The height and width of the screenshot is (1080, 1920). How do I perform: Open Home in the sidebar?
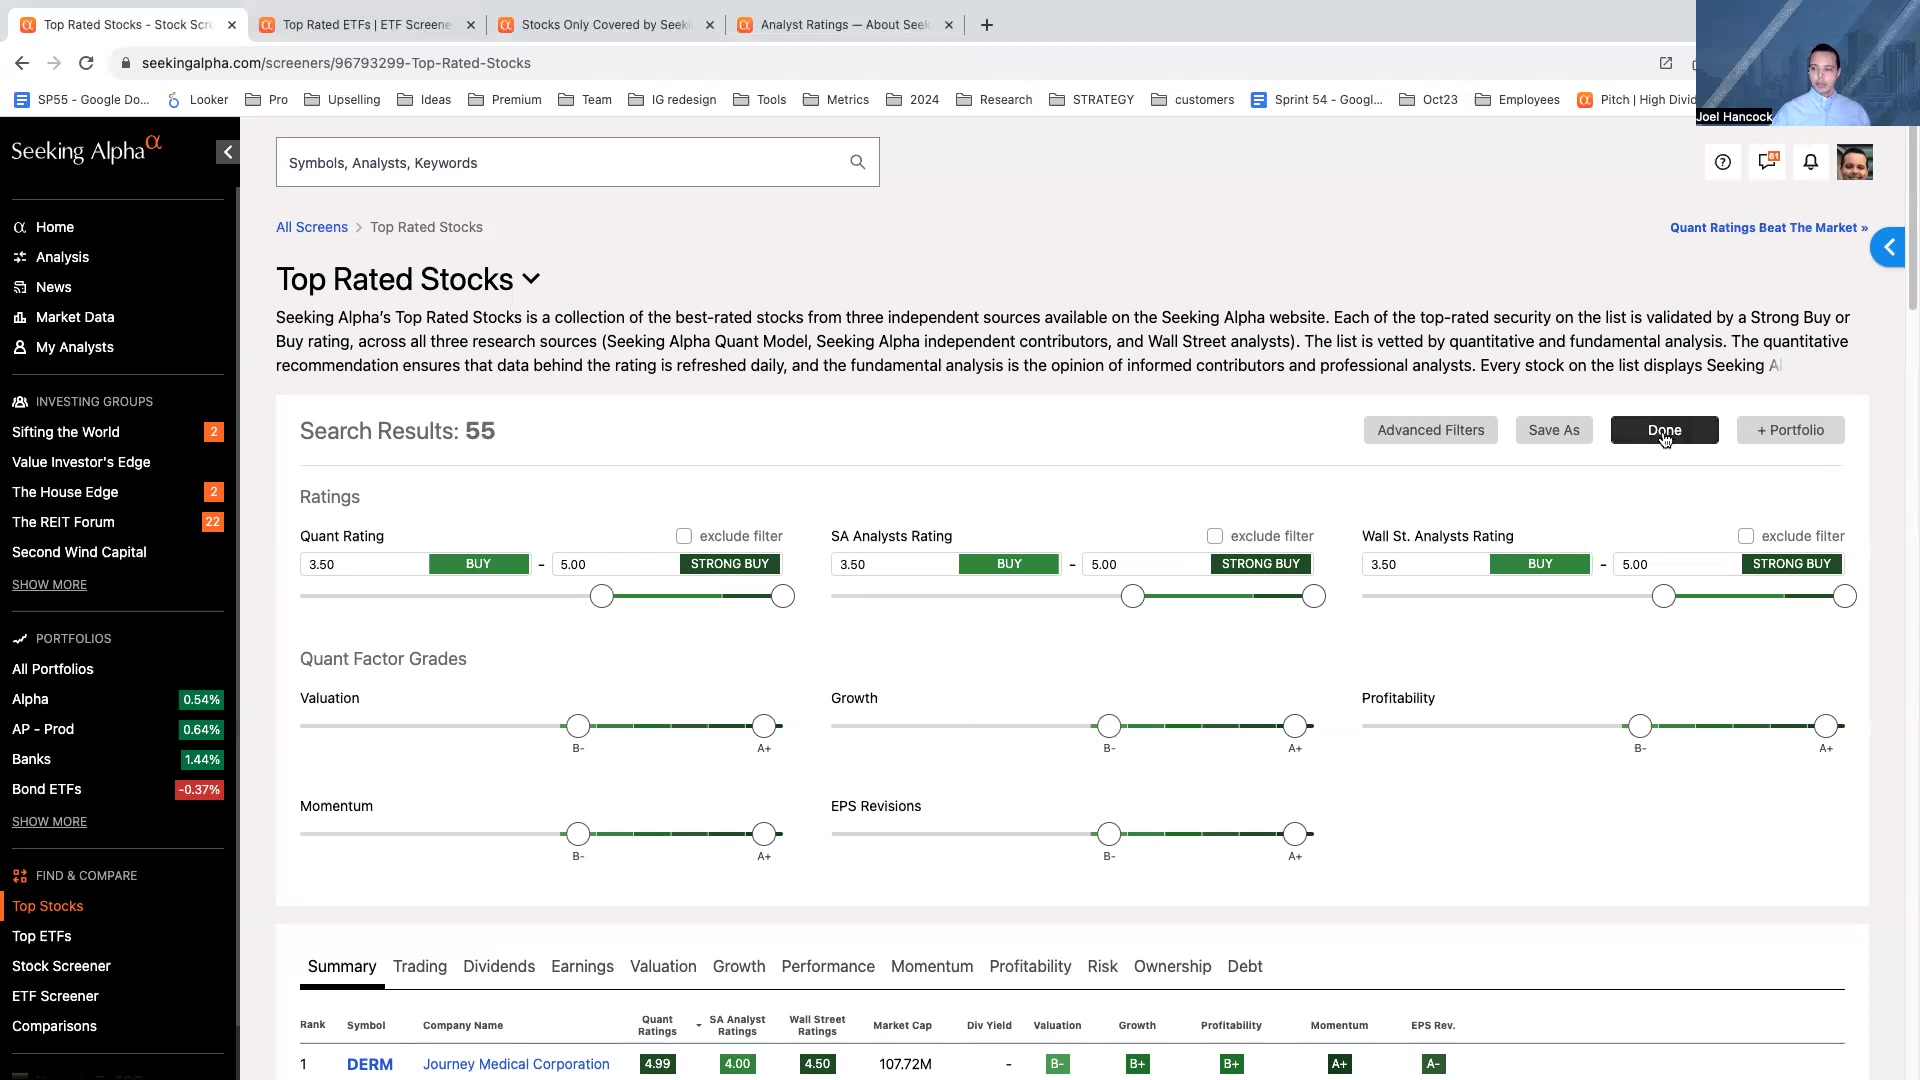[x=55, y=227]
